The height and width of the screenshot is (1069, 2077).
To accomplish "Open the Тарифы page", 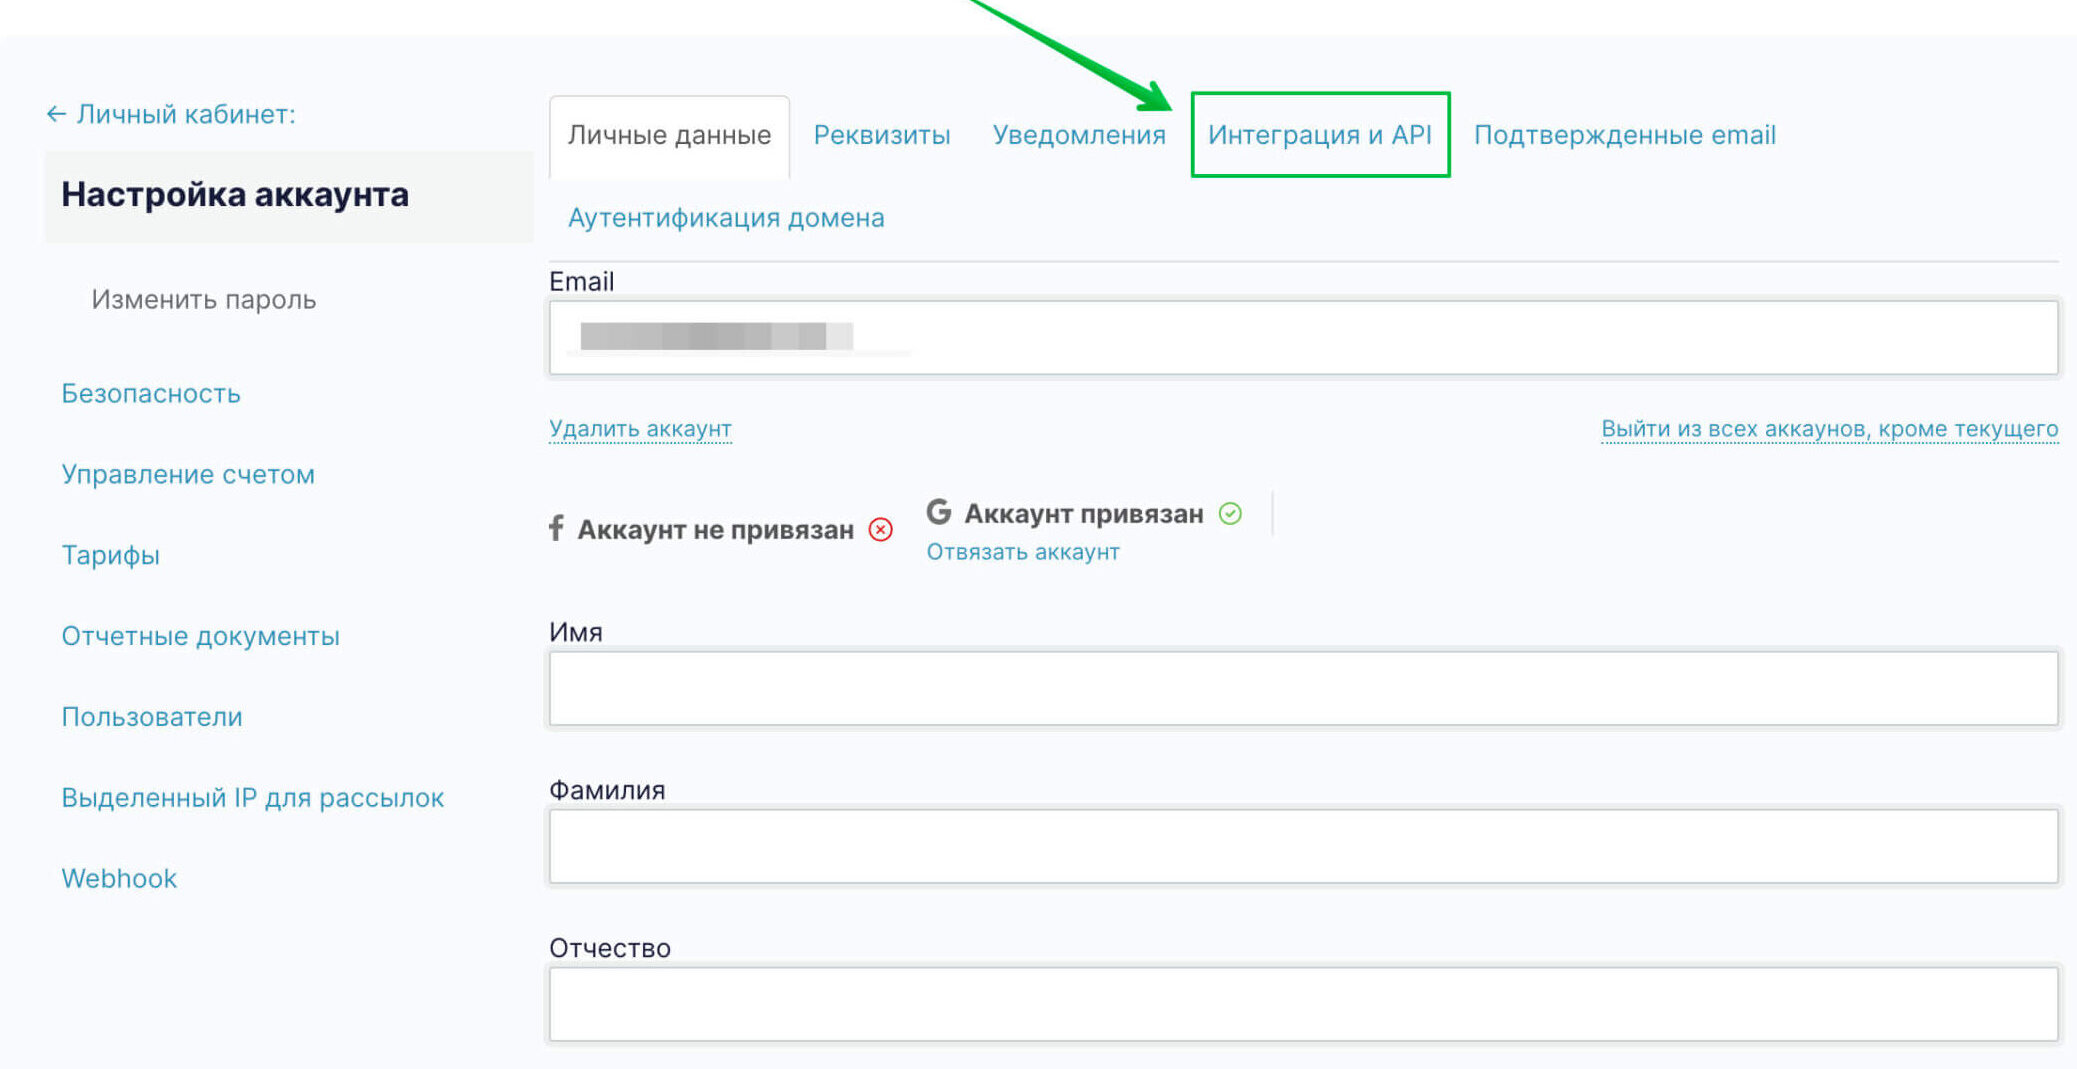I will [111, 556].
